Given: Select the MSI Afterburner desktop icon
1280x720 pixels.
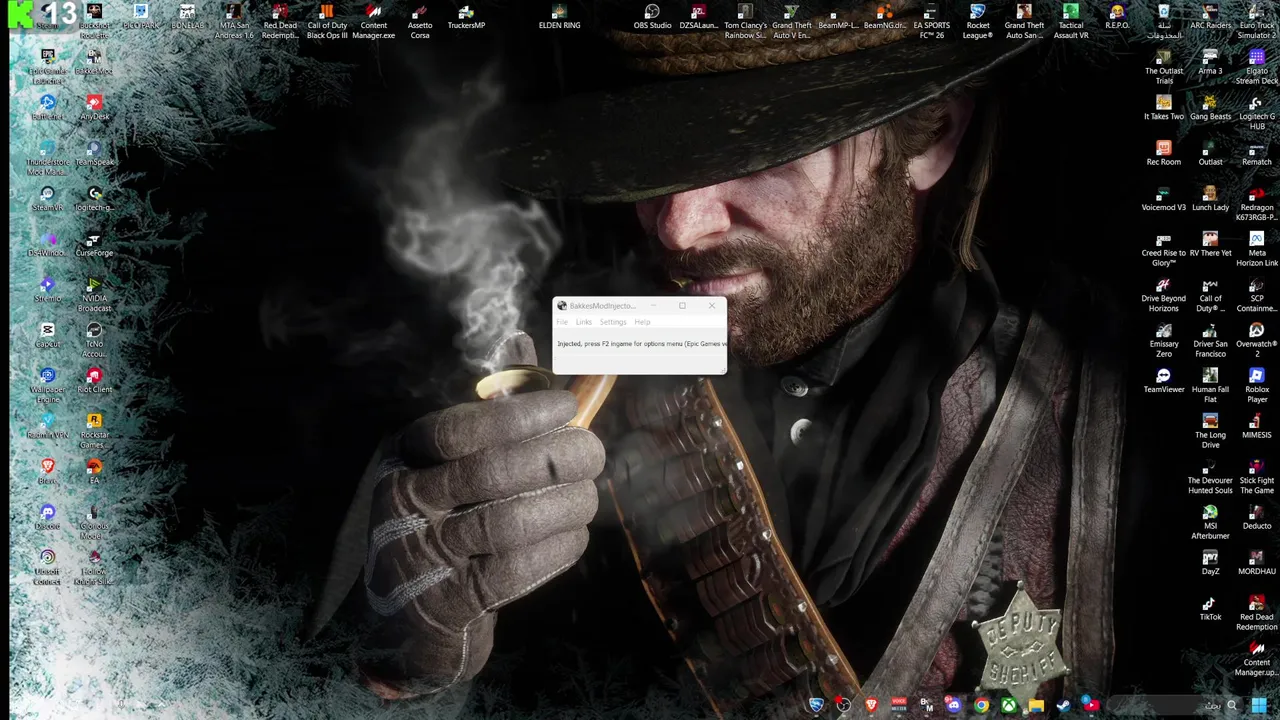Looking at the screenshot, I should click(x=1211, y=521).
